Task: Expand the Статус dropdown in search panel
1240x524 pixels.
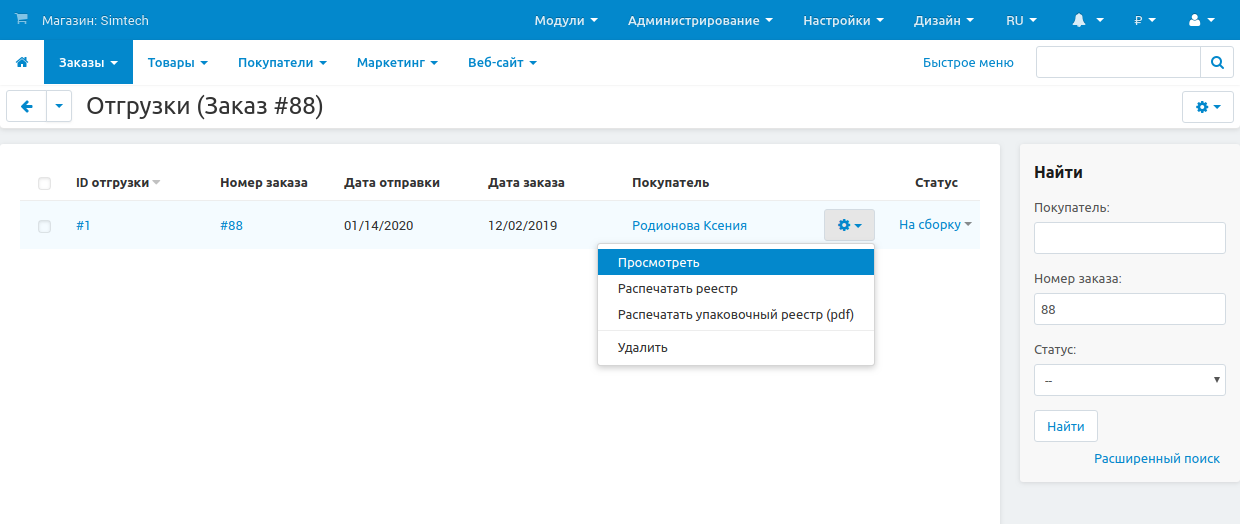Action: [1129, 380]
